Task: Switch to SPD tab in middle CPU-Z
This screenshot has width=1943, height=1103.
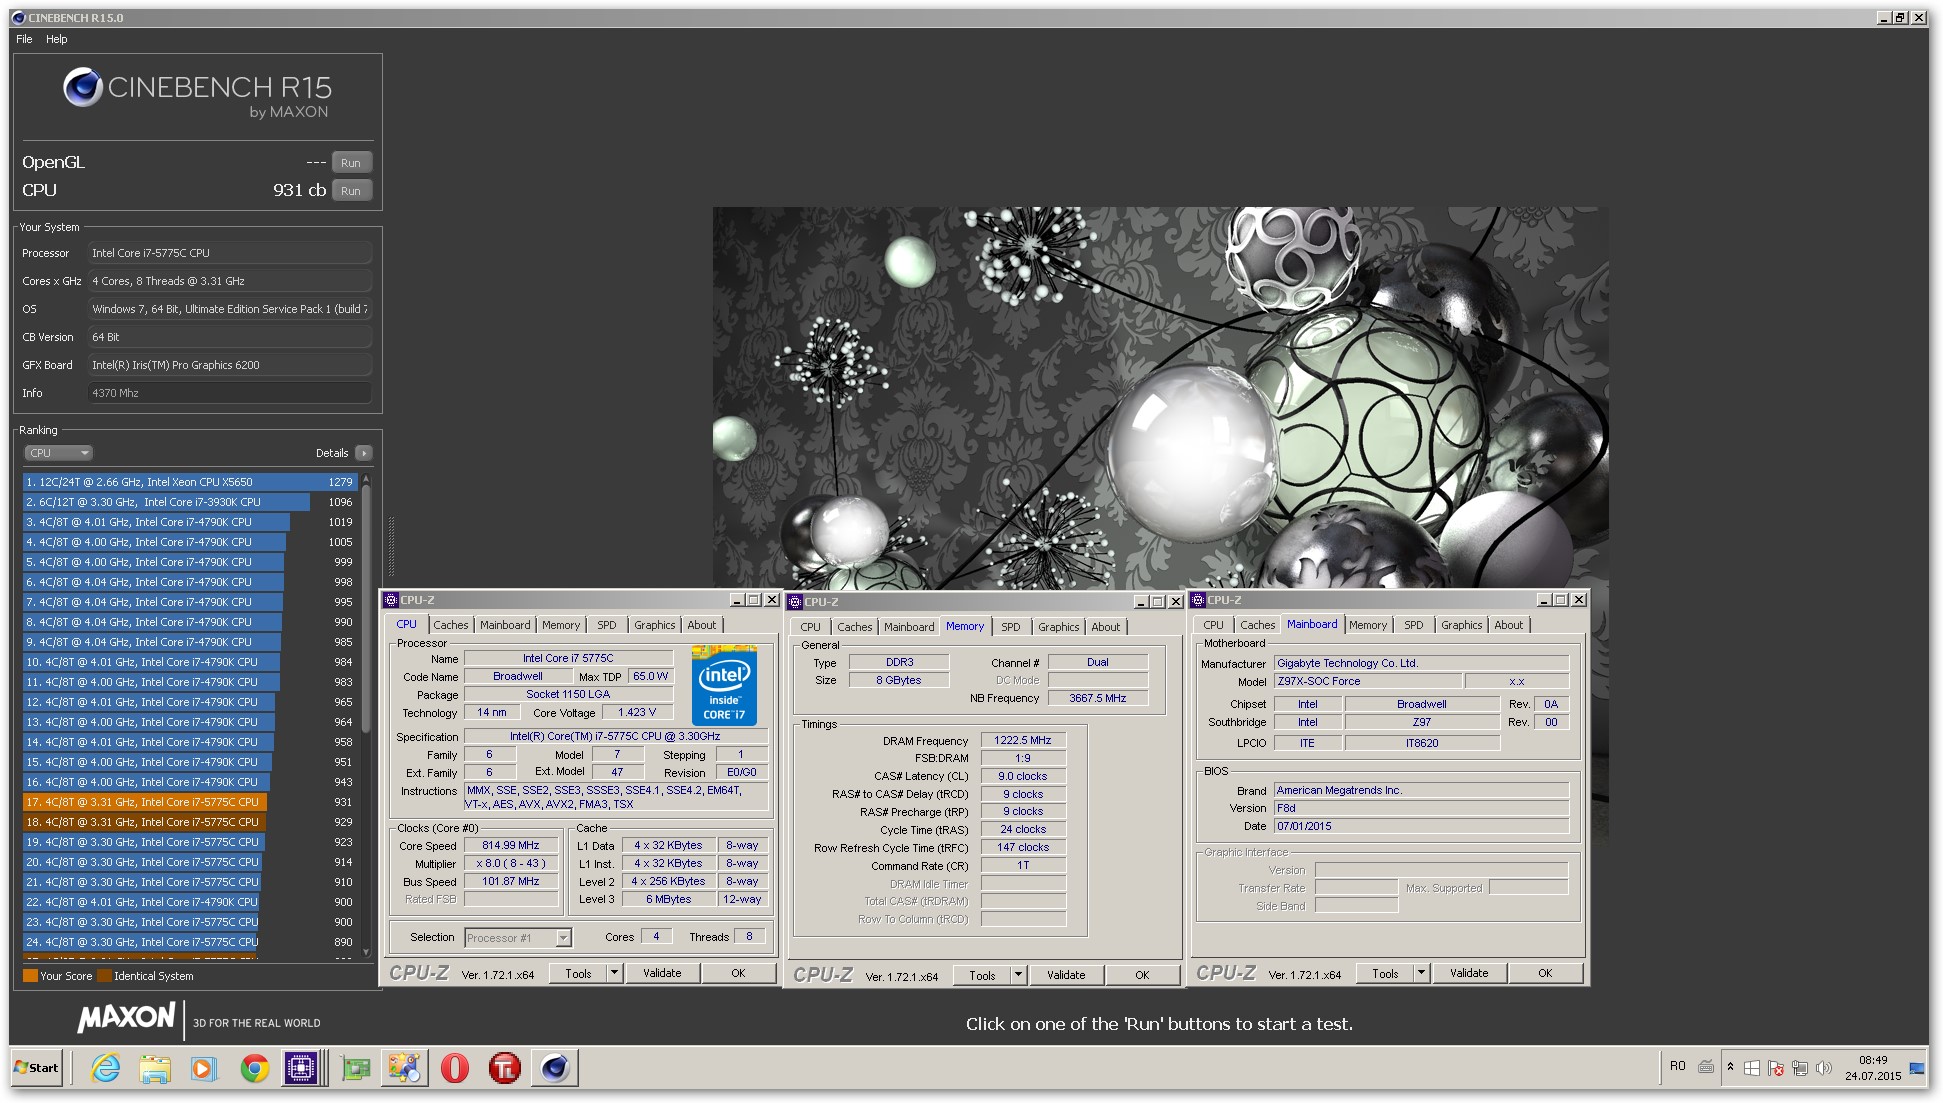Action: click(1011, 627)
